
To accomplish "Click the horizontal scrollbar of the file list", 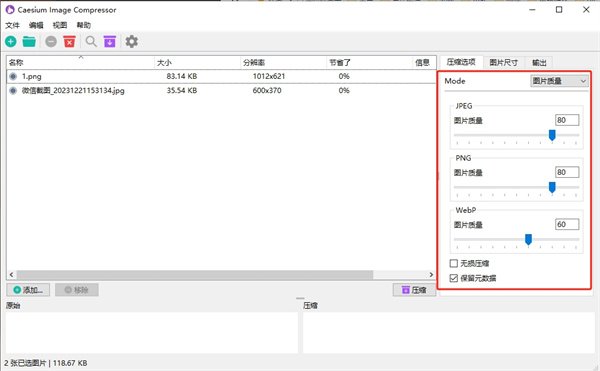I will (195, 275).
